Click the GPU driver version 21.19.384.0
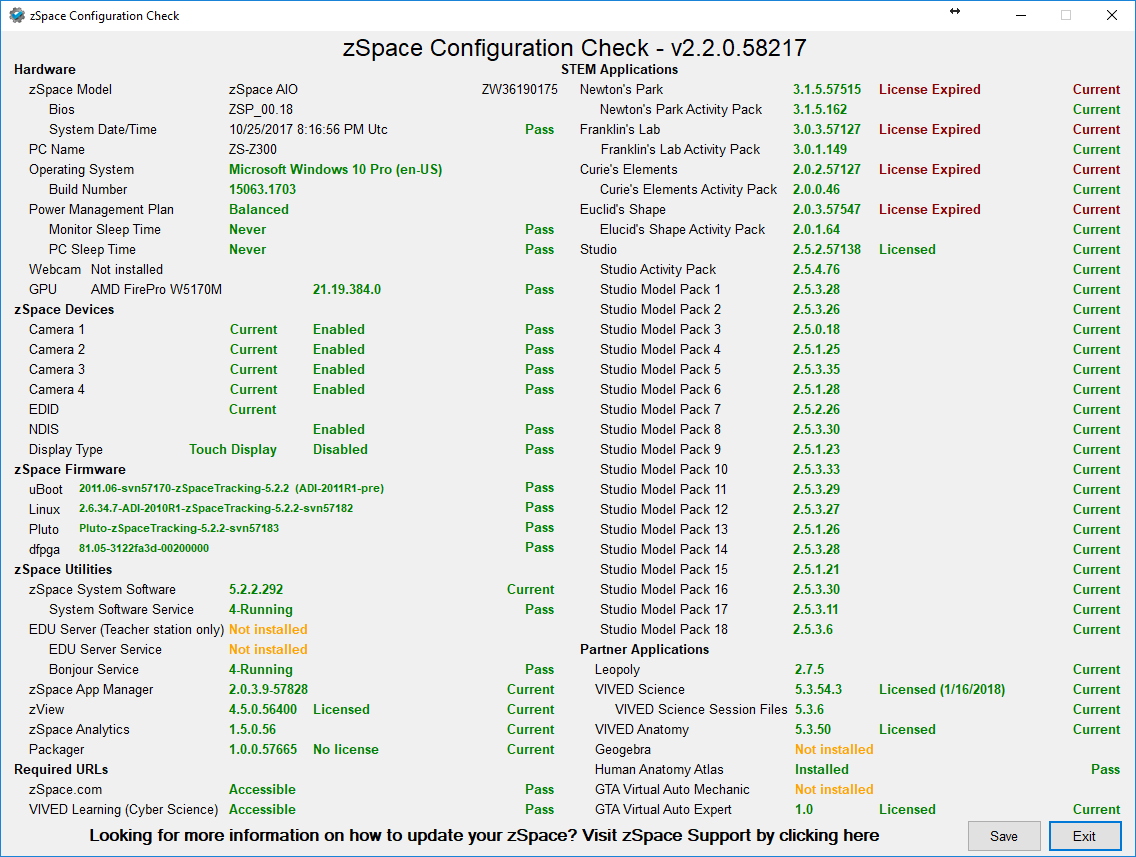 pos(346,289)
